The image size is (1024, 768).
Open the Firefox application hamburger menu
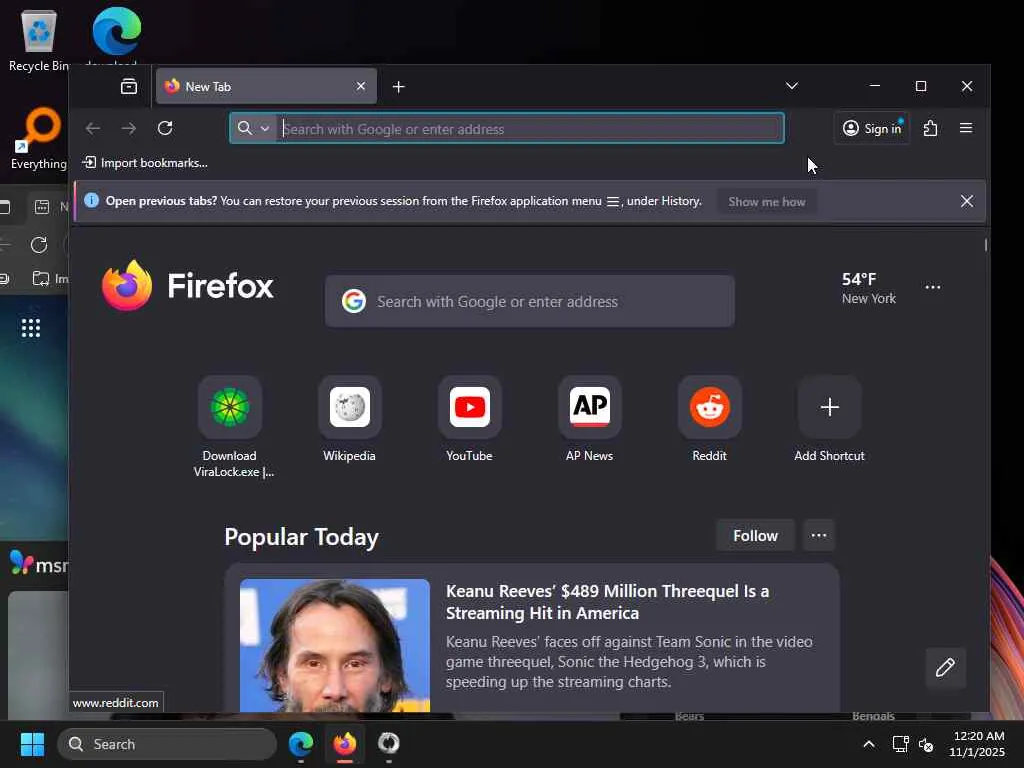coord(966,128)
